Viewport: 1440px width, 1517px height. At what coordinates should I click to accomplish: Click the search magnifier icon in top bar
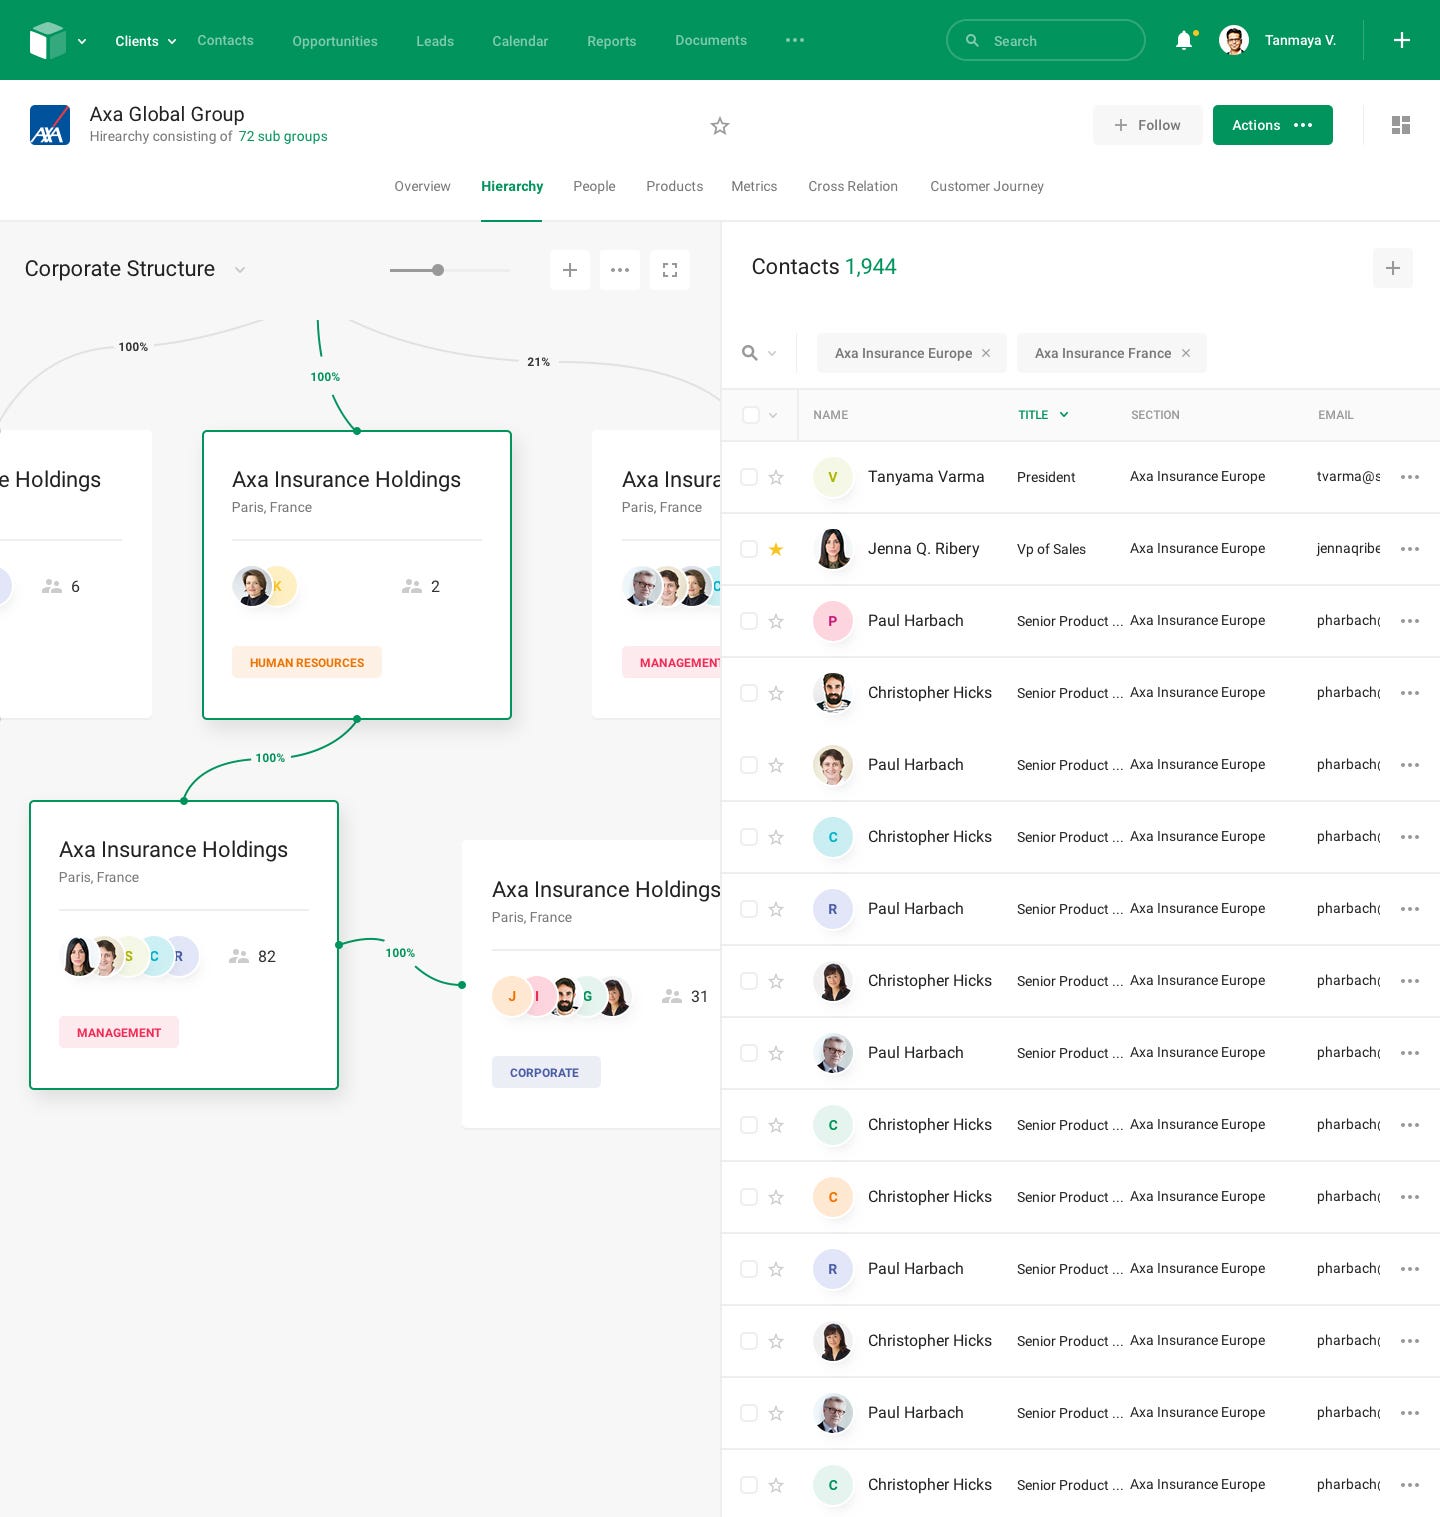pos(972,41)
